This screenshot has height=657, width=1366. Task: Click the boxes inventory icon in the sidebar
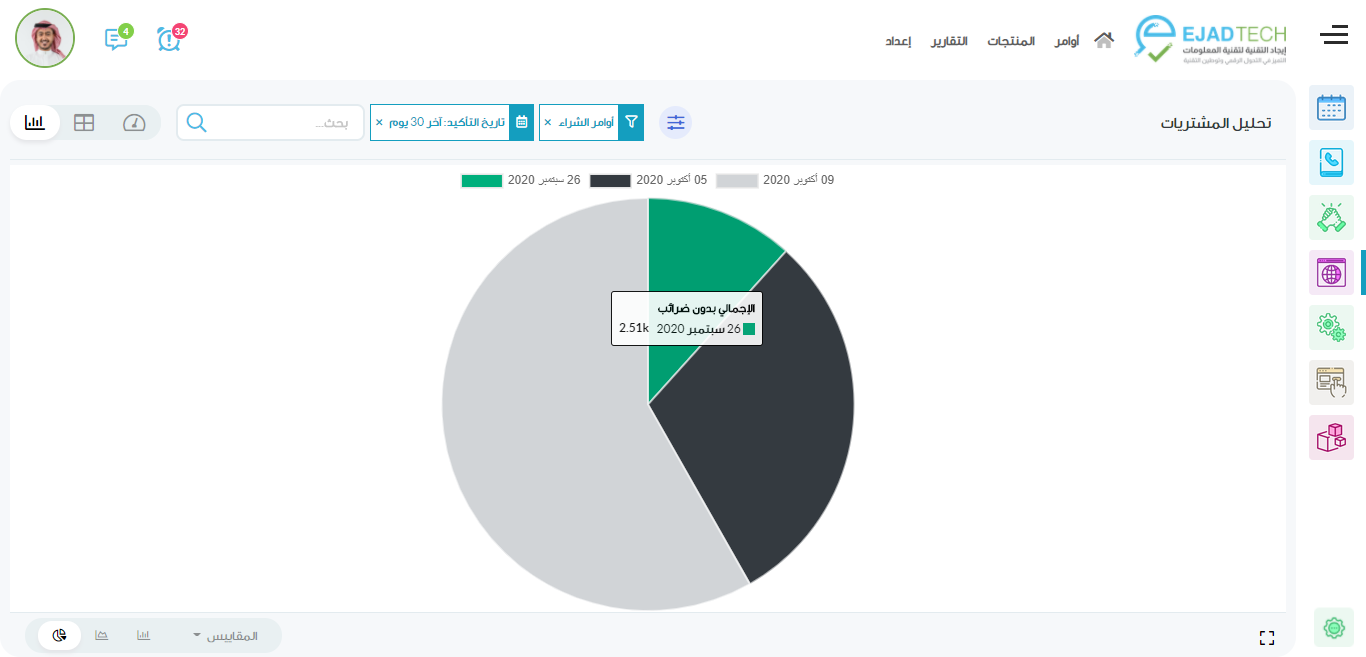click(1331, 437)
